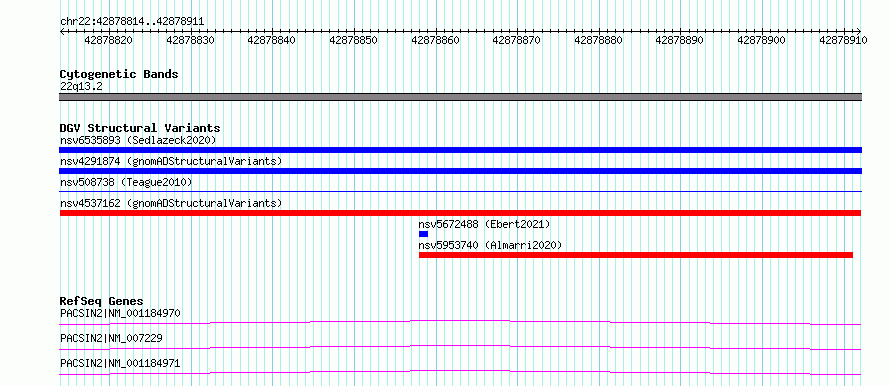Open PACSIN2|NM_001184970 transcript label
Screen dimensions: 890x386
[x=120, y=313]
